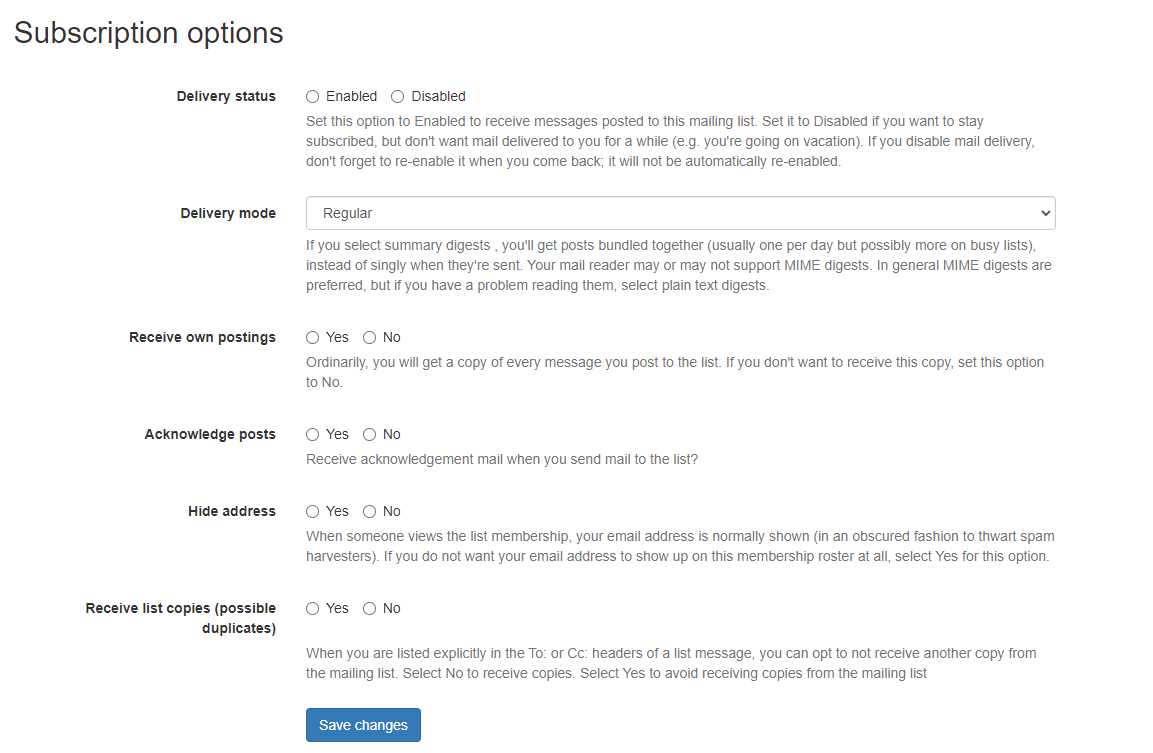Set Acknowledge posts to Yes

313,435
